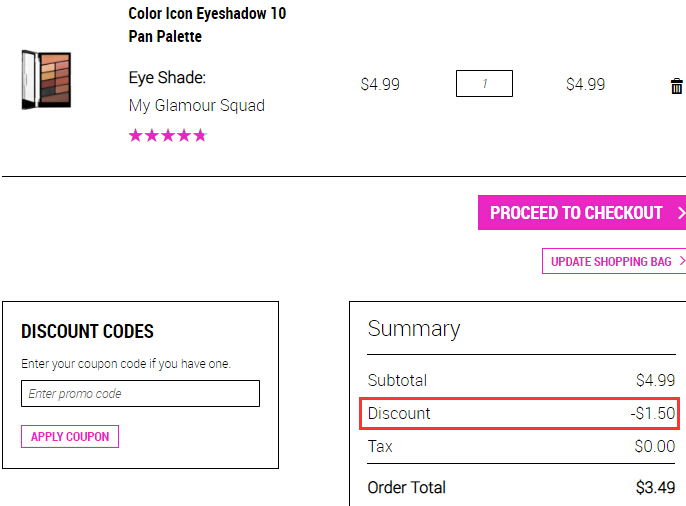Click the arrow on Update Shopping Bag

coord(682,261)
